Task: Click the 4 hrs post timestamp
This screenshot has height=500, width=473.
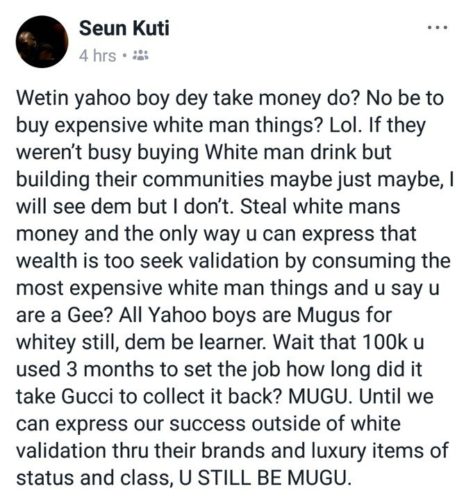Action: point(97,56)
